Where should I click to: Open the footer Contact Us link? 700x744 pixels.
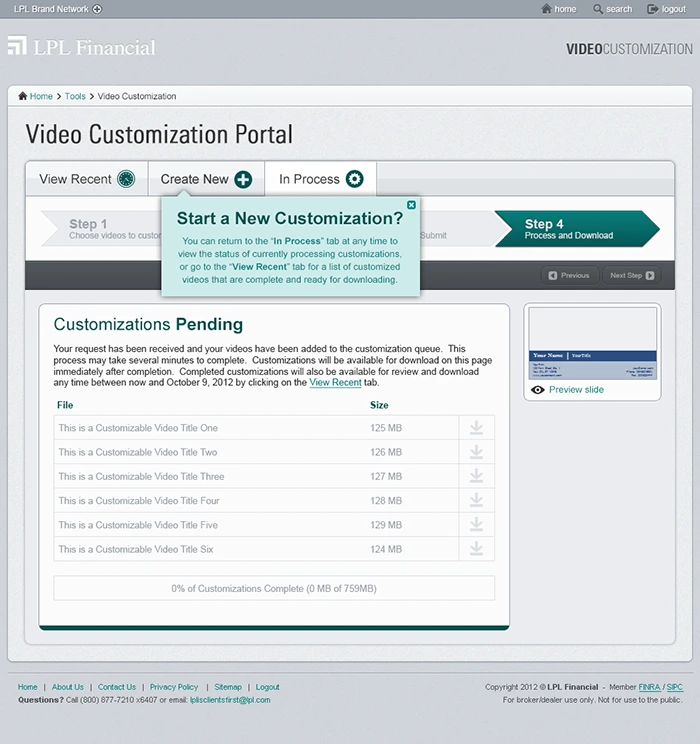point(117,687)
